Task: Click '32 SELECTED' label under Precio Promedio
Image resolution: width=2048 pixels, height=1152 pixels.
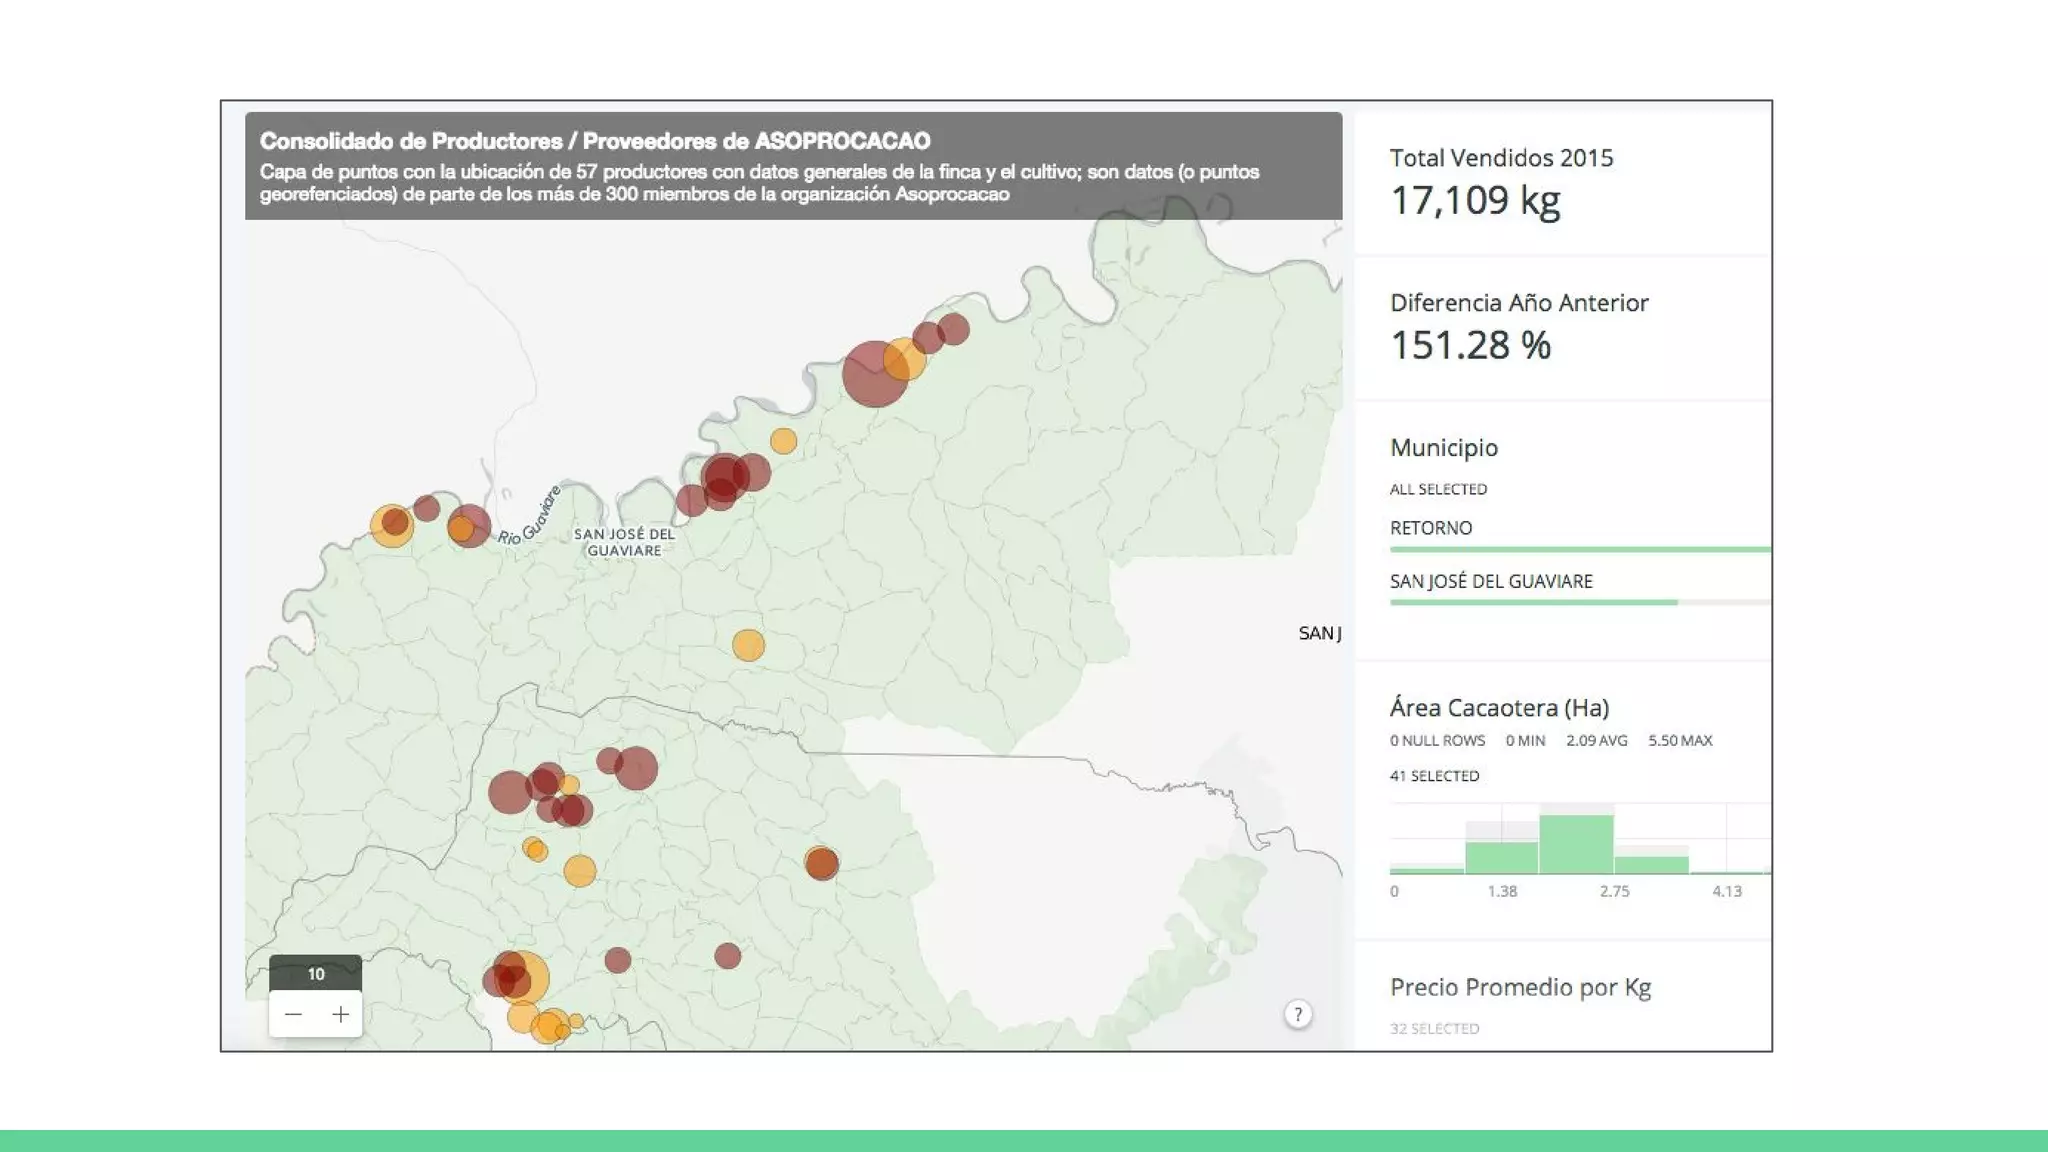Action: [x=1434, y=1028]
